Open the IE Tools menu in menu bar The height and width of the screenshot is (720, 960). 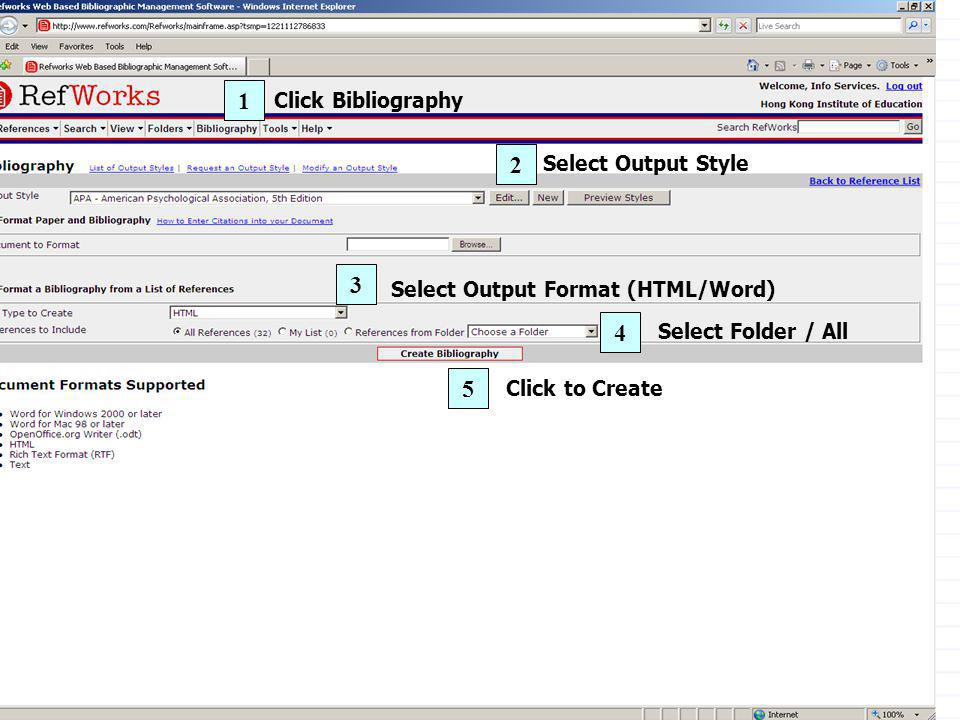click(114, 47)
